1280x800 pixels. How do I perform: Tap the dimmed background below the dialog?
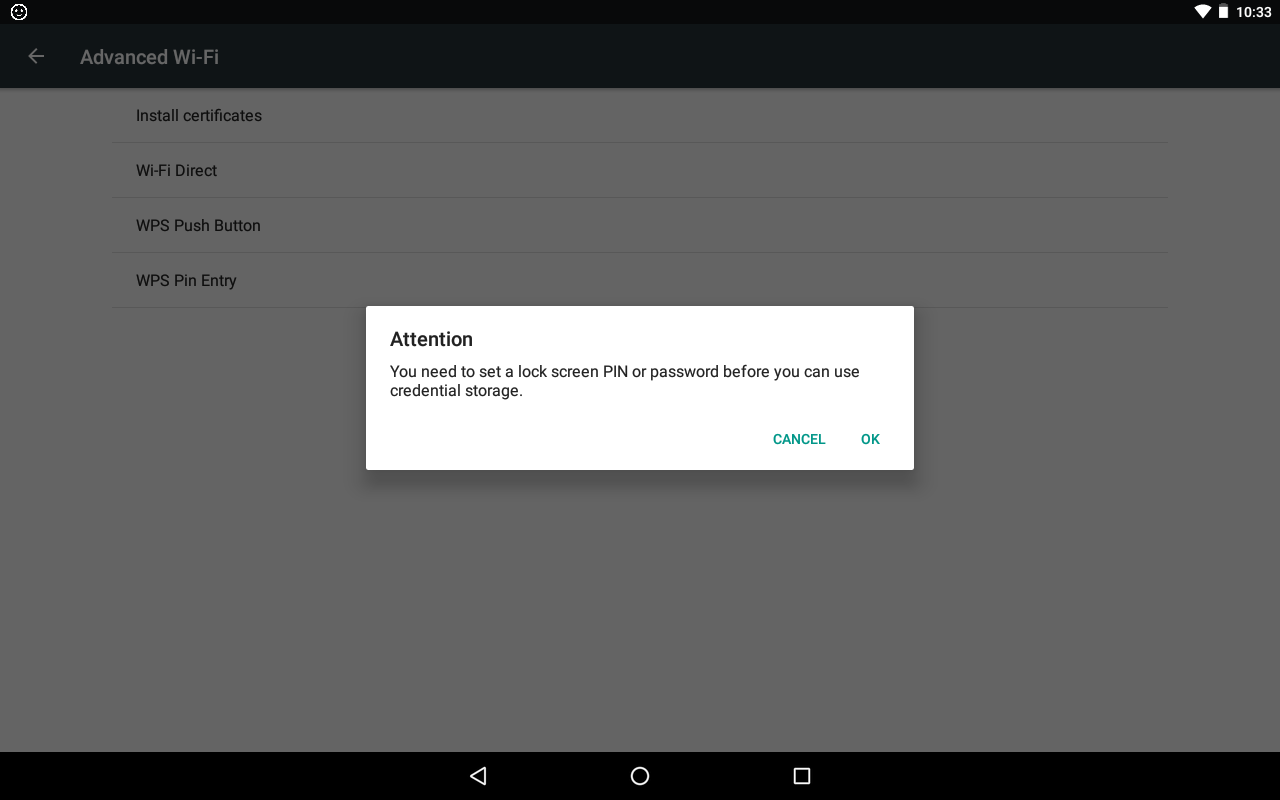[640, 610]
